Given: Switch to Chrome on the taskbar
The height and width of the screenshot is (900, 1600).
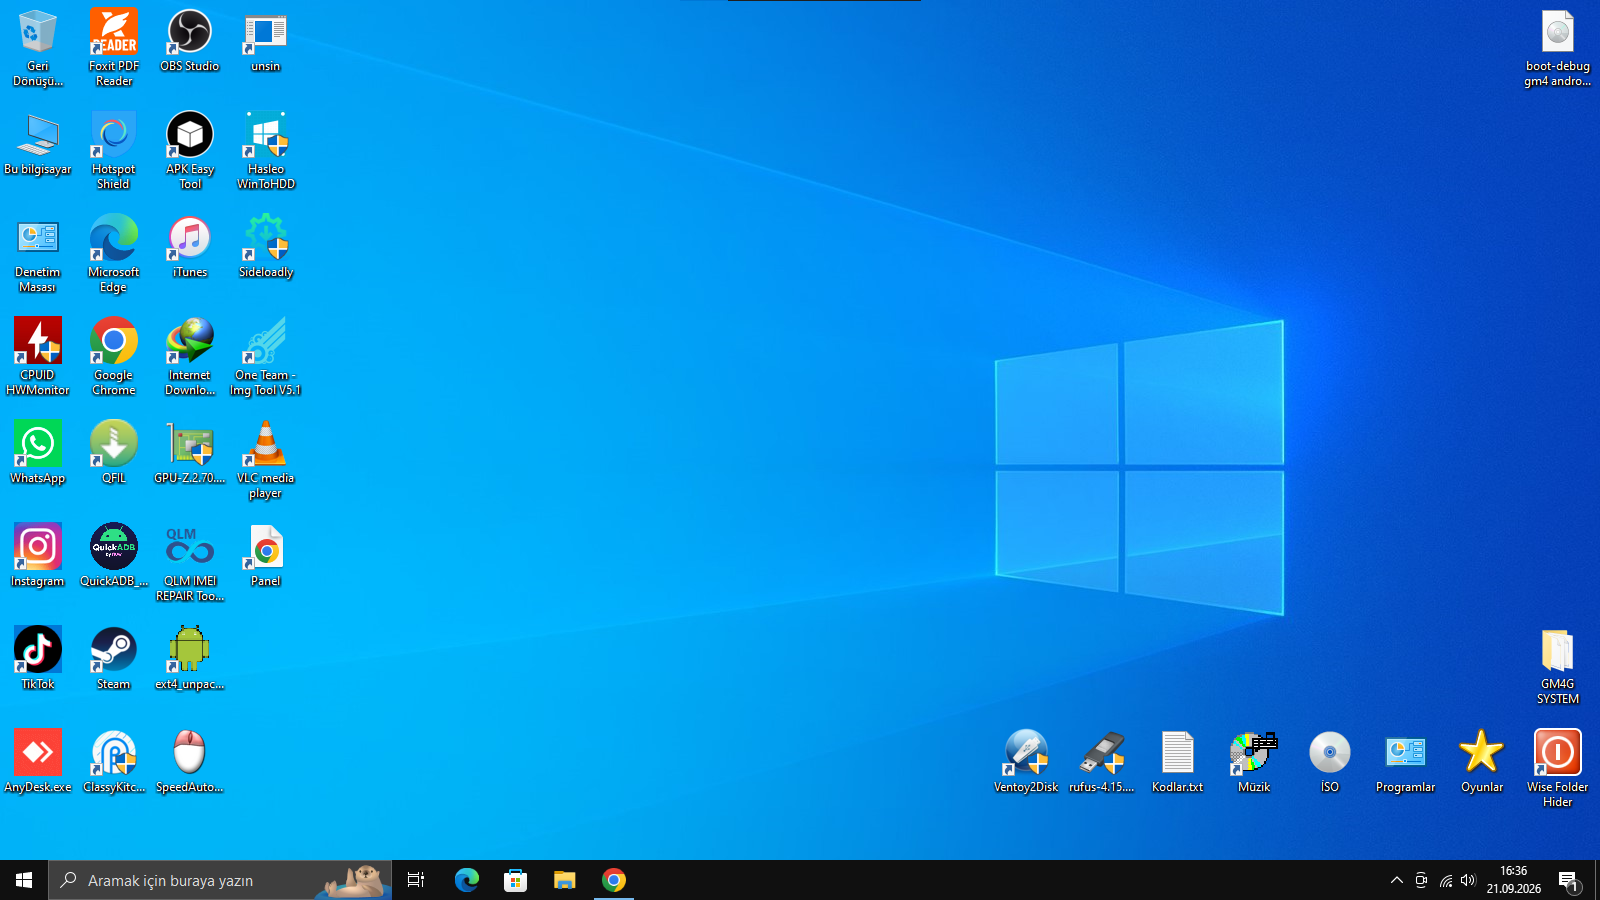Looking at the screenshot, I should (614, 880).
